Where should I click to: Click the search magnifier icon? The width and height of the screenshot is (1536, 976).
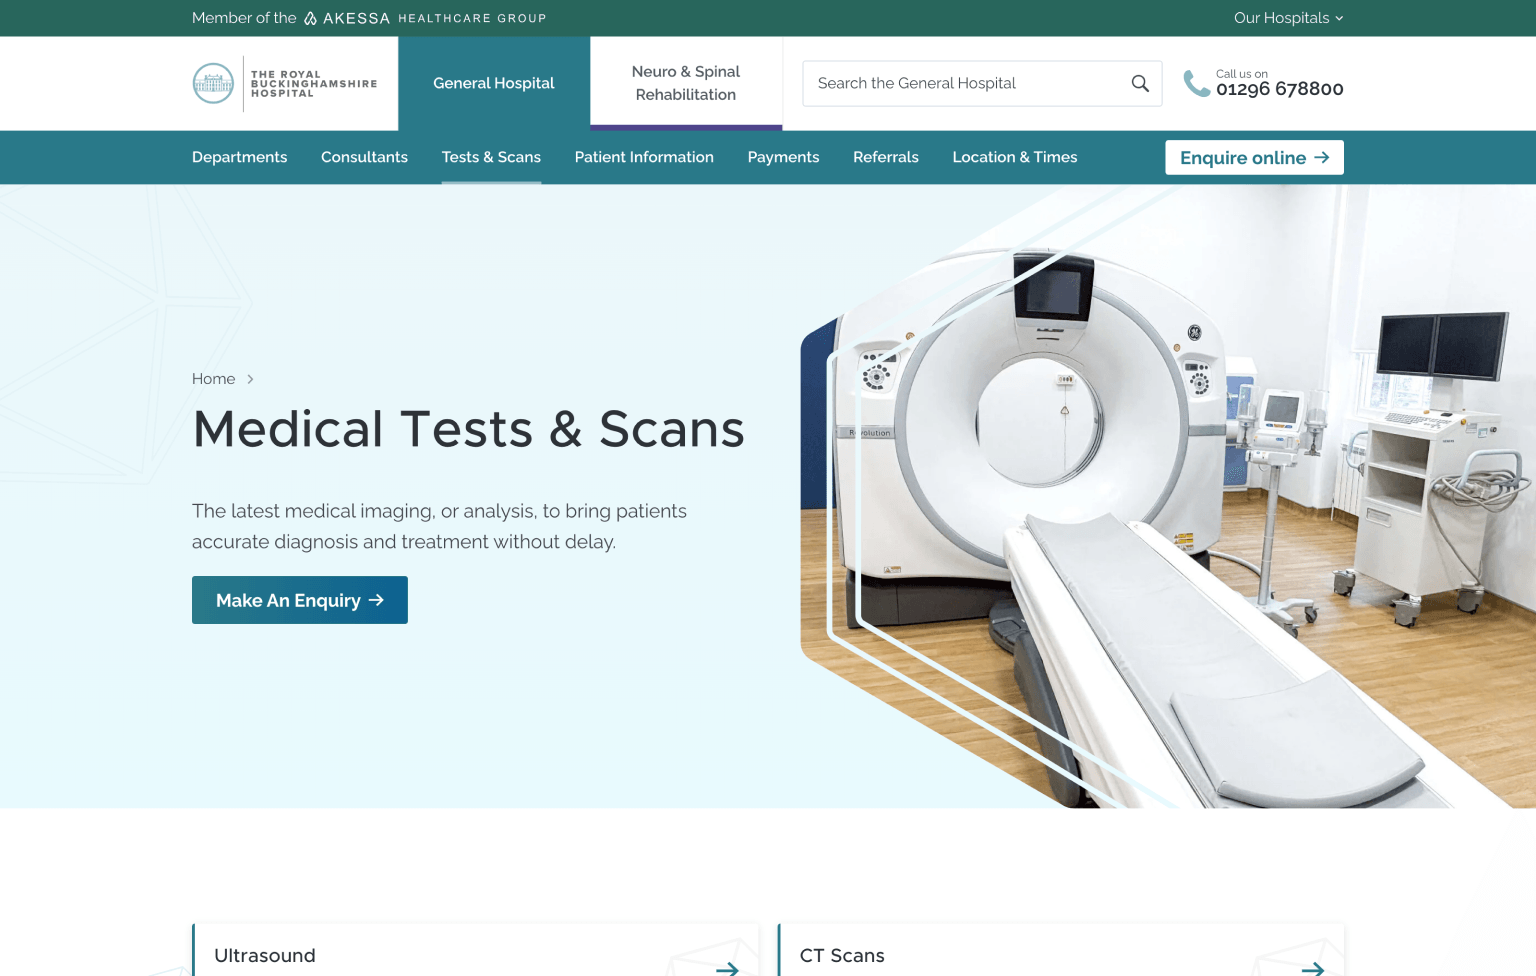(x=1139, y=83)
